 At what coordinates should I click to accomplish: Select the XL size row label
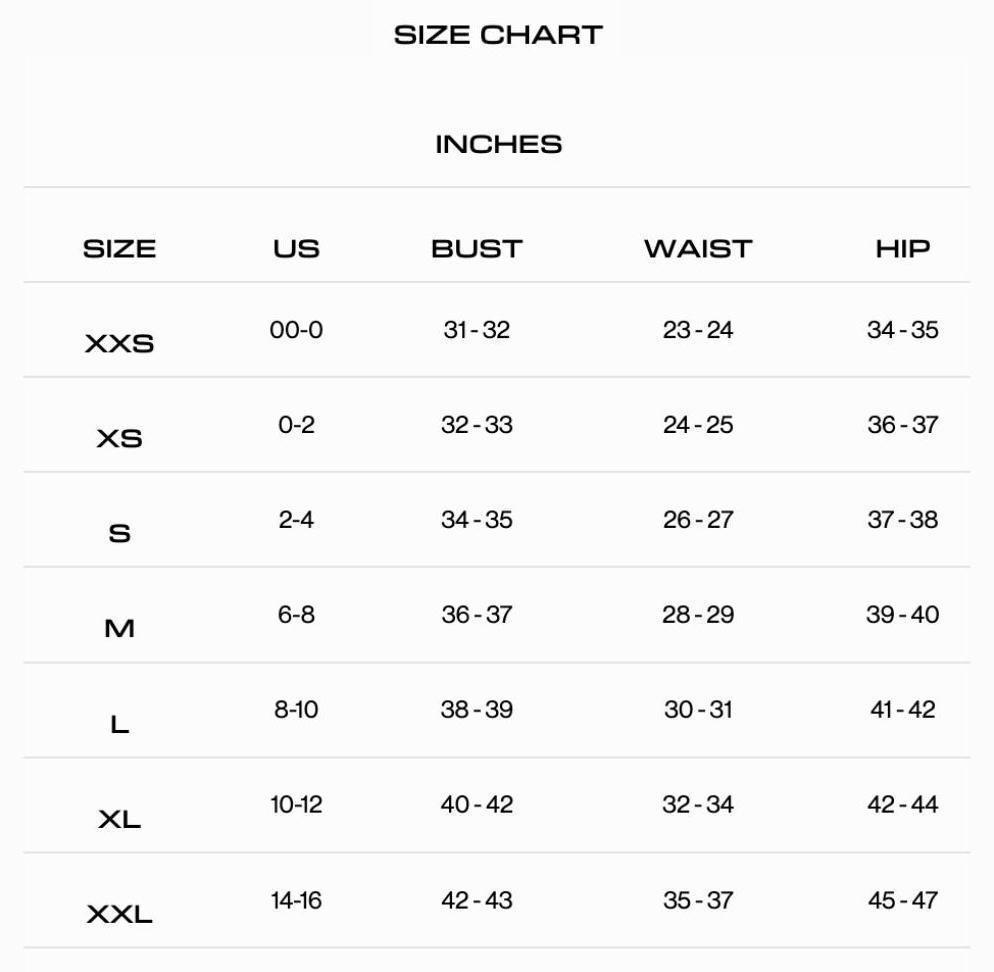[119, 820]
